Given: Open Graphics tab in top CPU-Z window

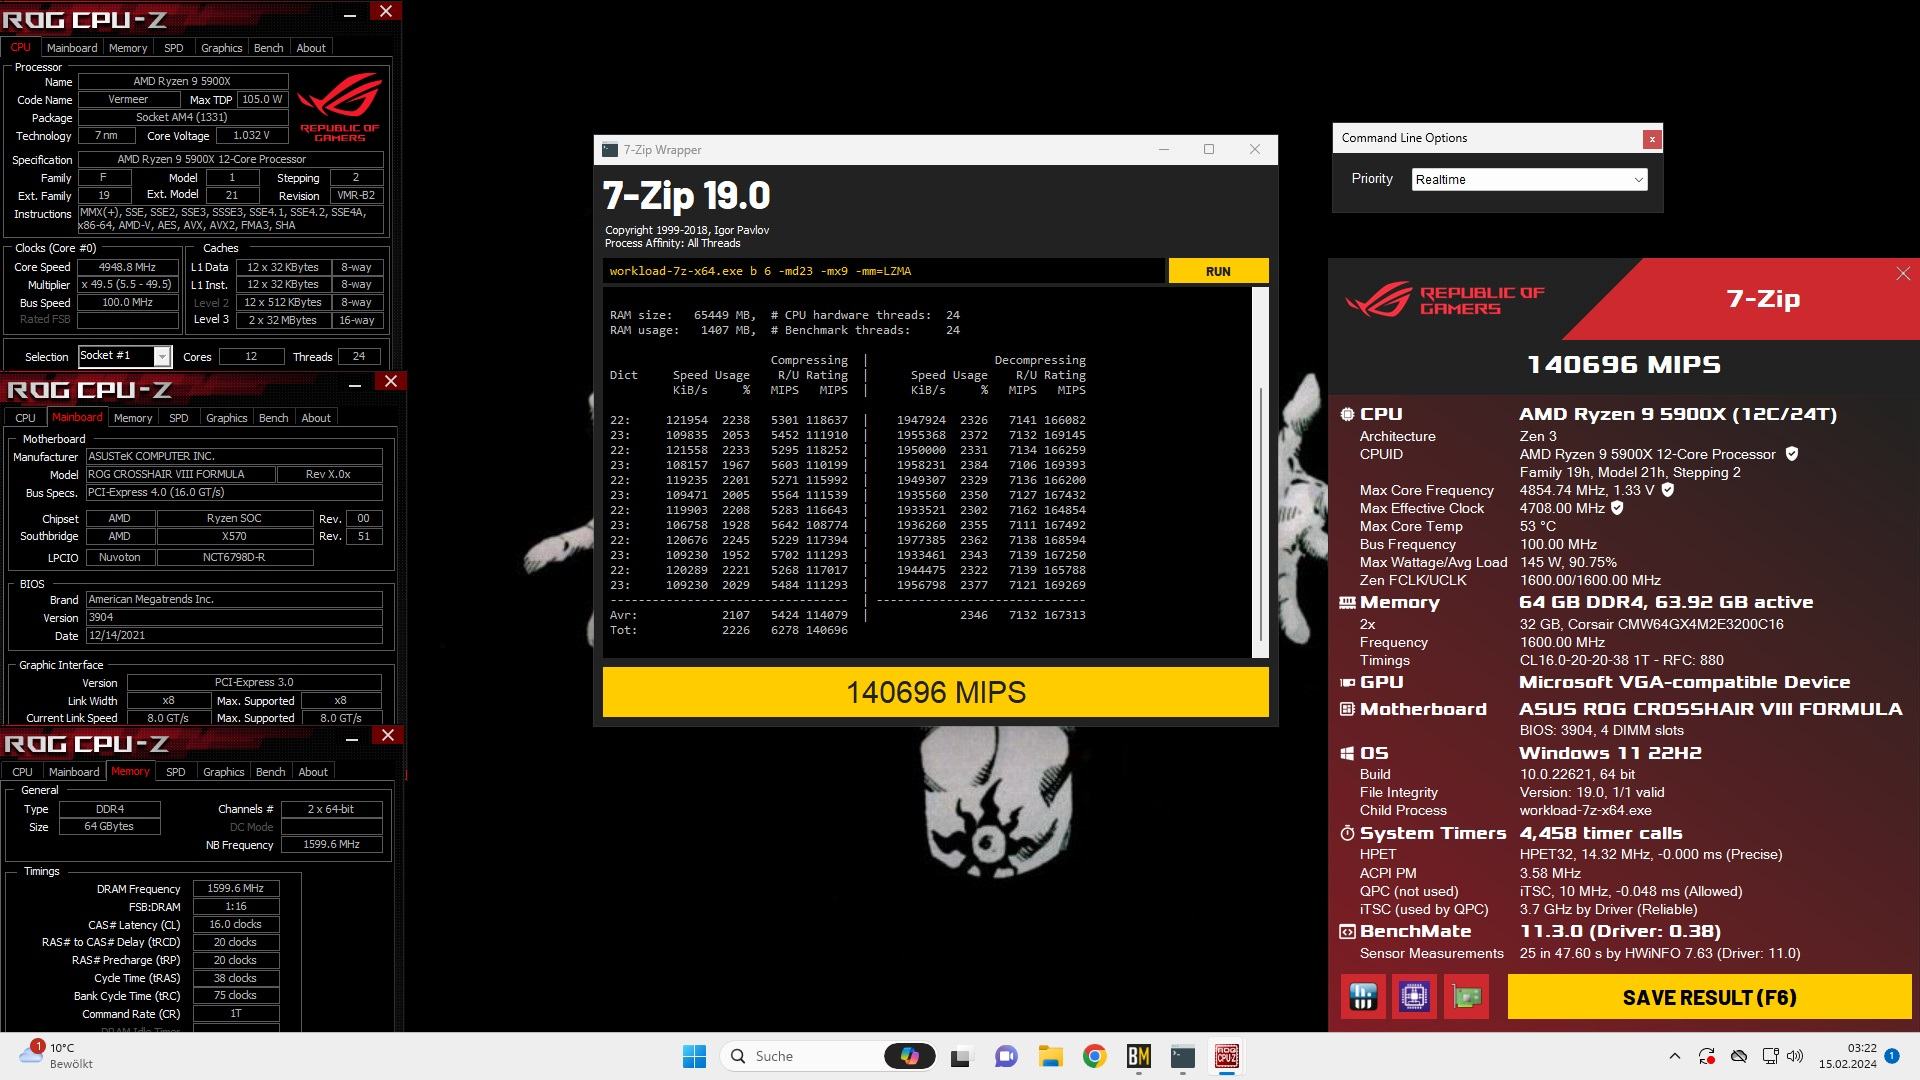Looking at the screenshot, I should [x=221, y=48].
